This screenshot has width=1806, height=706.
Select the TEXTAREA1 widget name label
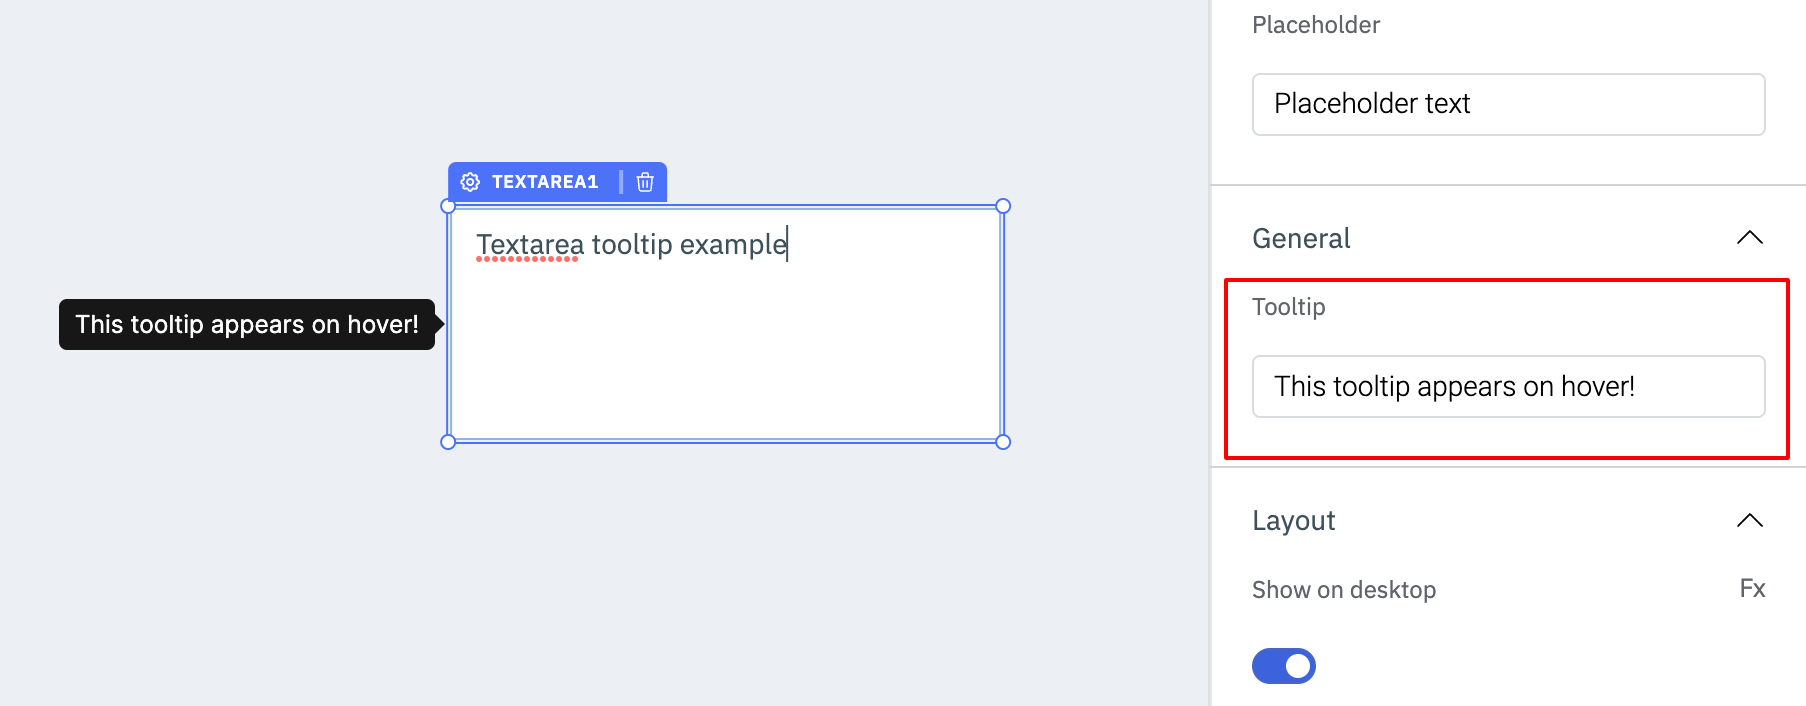(544, 182)
